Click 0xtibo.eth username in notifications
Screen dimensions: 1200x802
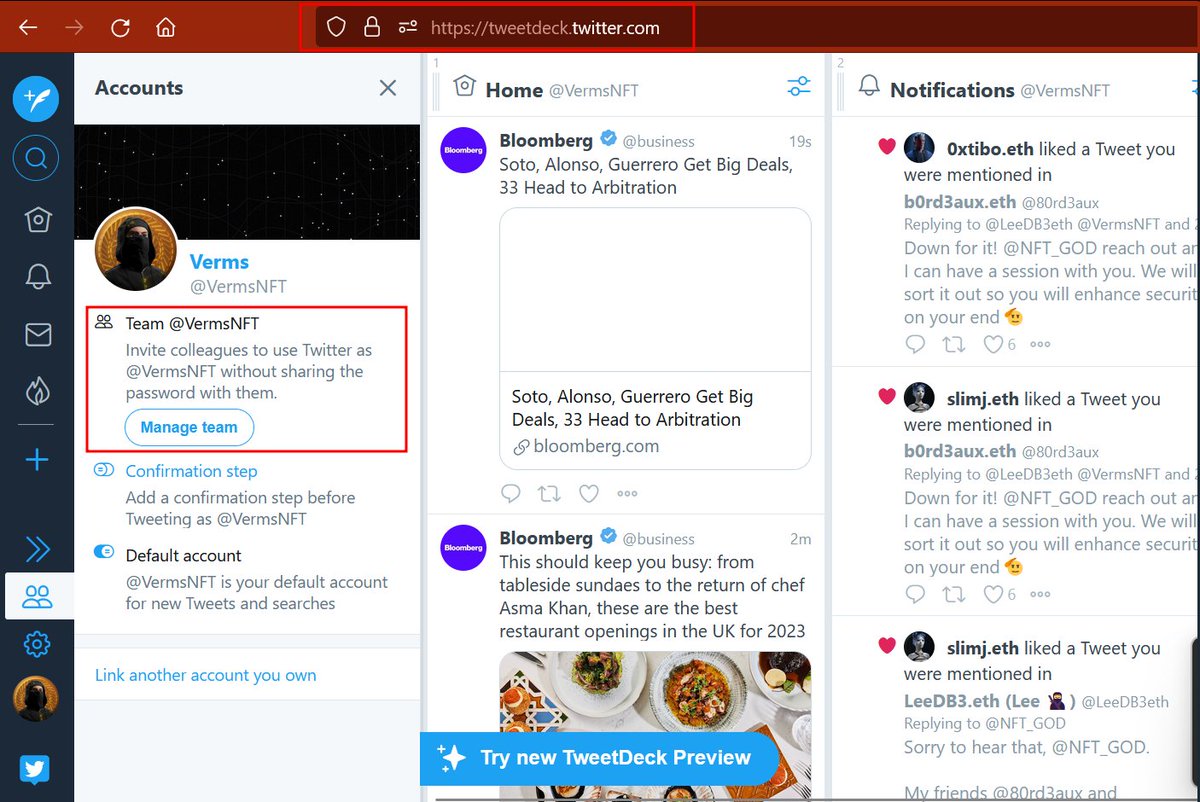coord(991,149)
